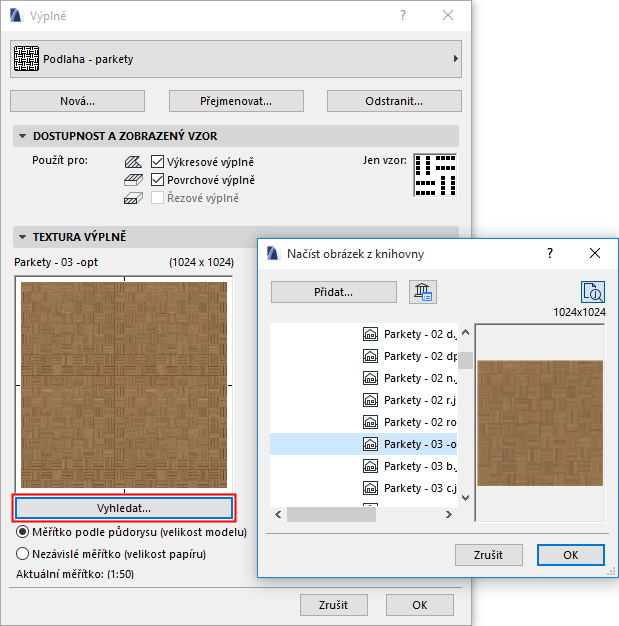Close the Načíst obrázek z knihovny dialog
619x626 pixels.
[x=595, y=253]
